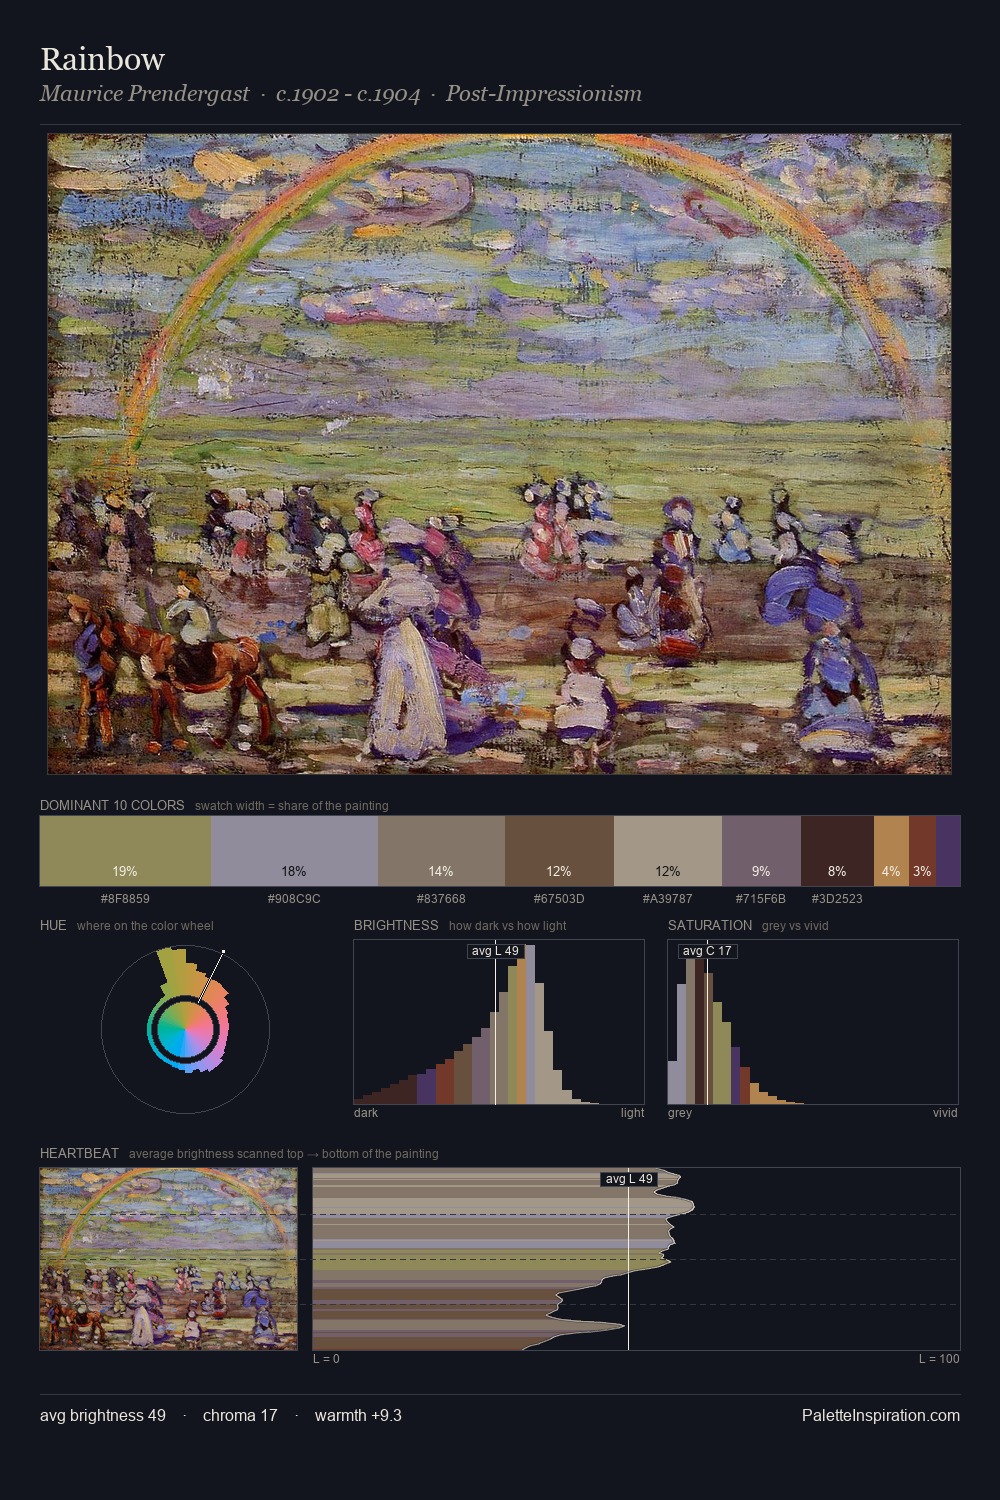The width and height of the screenshot is (1000, 1500).
Task: Click the olive #8F8859 swatch showing 19%
Action: coord(125,851)
